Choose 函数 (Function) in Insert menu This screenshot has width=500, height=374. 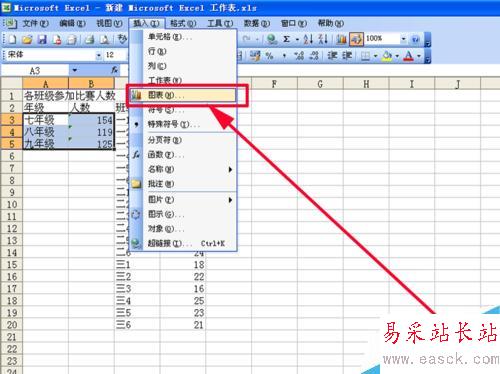pyautogui.click(x=182, y=155)
